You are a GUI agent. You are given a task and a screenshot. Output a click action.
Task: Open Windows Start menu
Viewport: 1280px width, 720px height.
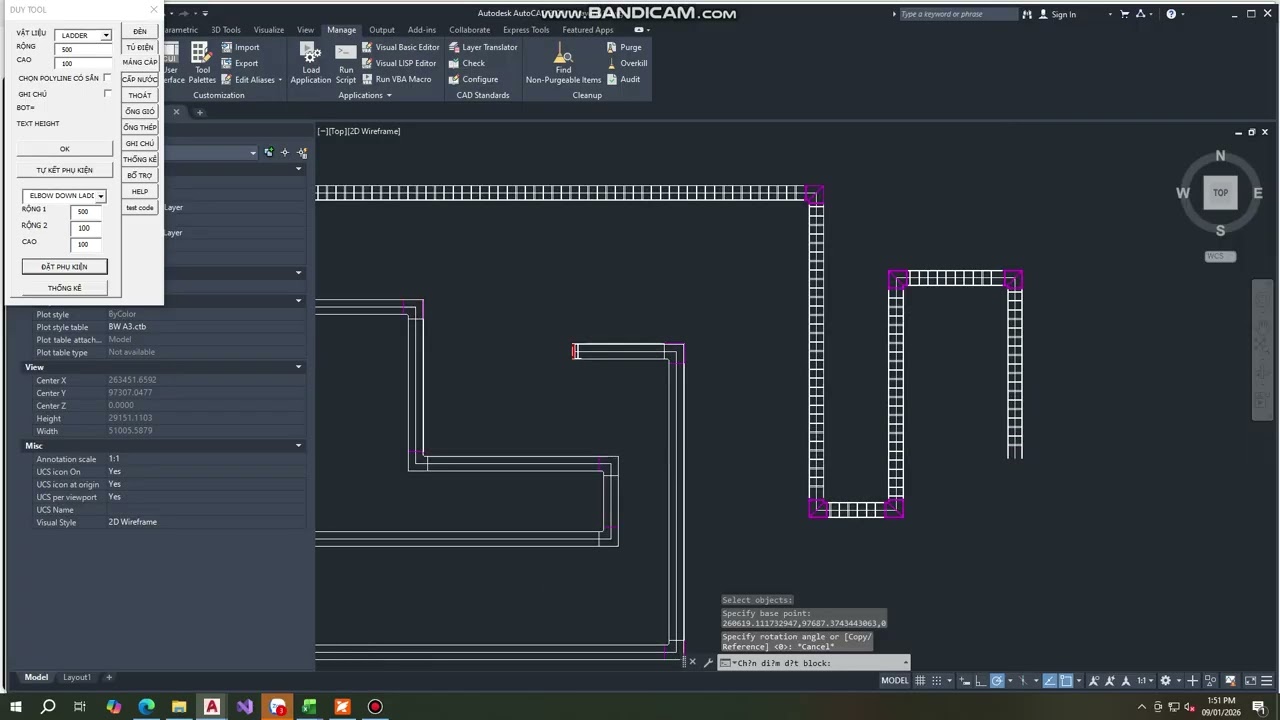[x=15, y=707]
